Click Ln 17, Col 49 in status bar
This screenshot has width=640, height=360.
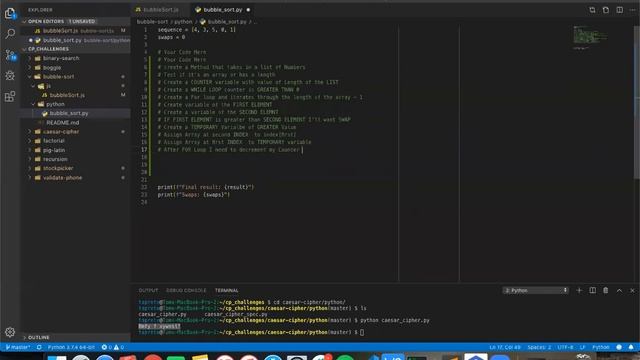click(x=505, y=347)
